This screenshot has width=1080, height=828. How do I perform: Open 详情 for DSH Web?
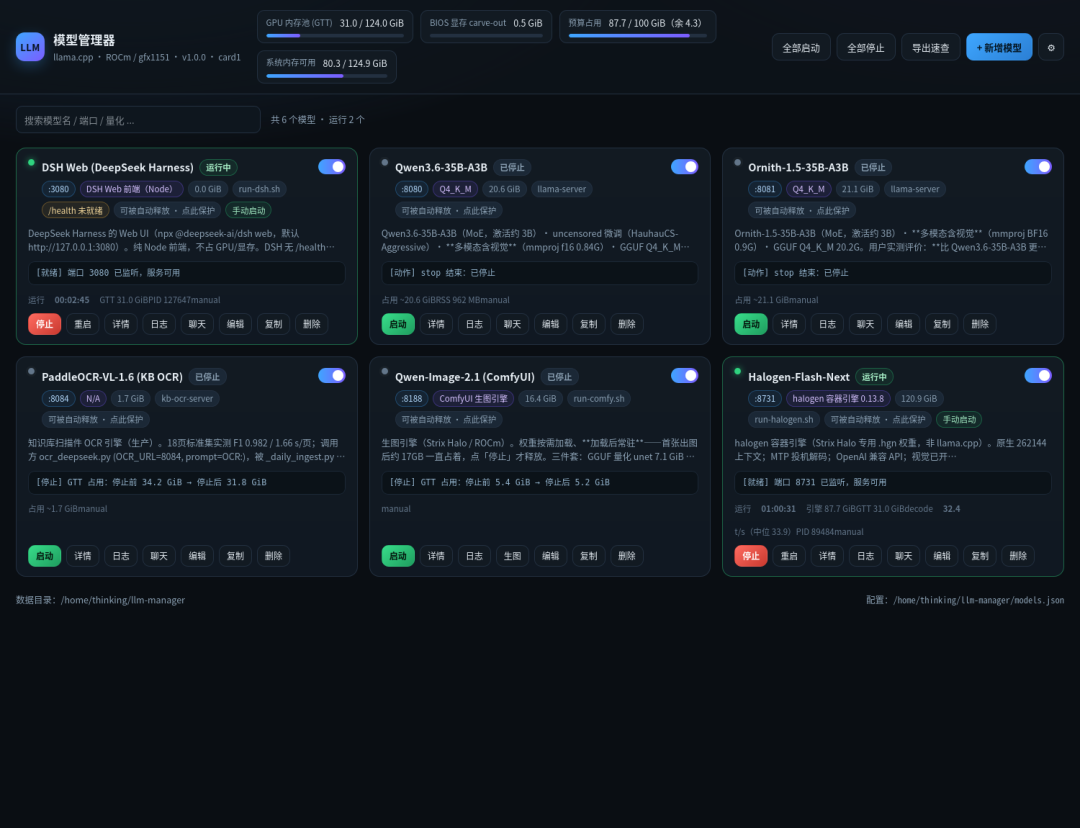pos(121,324)
